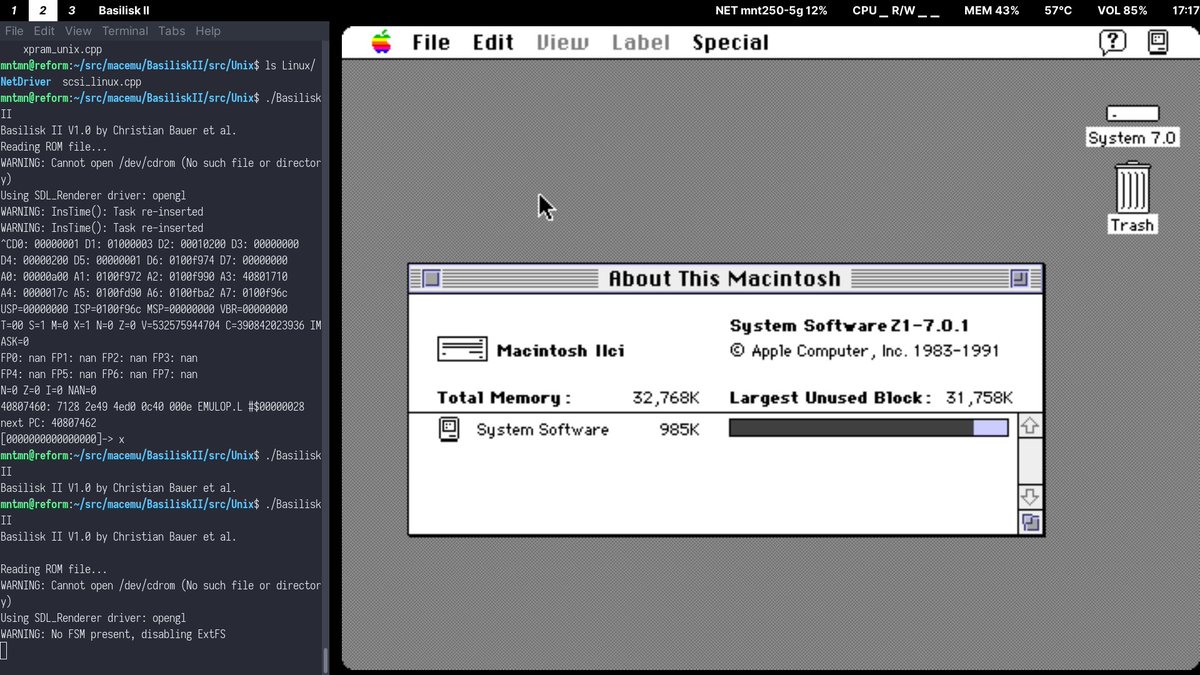Open terminal View menu
The width and height of the screenshot is (1200, 675).
pyautogui.click(x=78, y=31)
